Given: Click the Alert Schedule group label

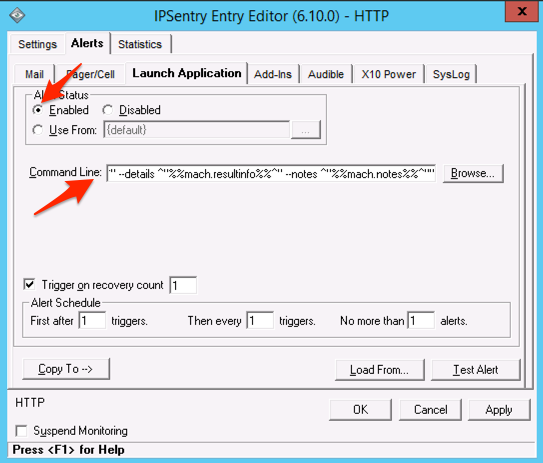Looking at the screenshot, I should click(x=65, y=303).
